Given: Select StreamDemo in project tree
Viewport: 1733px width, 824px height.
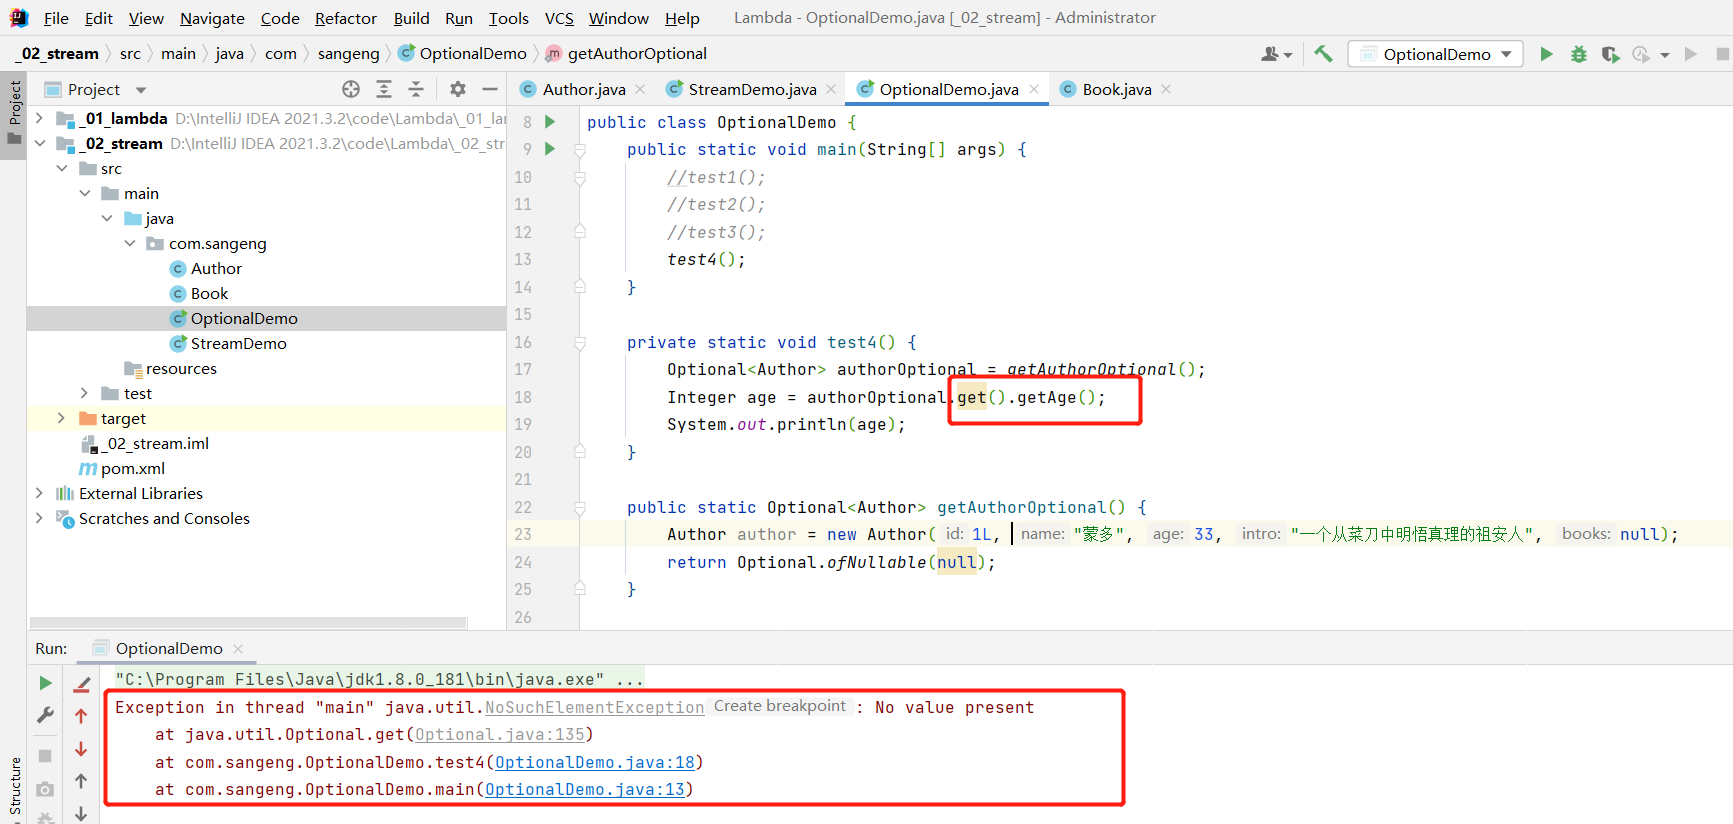Looking at the screenshot, I should click(238, 343).
